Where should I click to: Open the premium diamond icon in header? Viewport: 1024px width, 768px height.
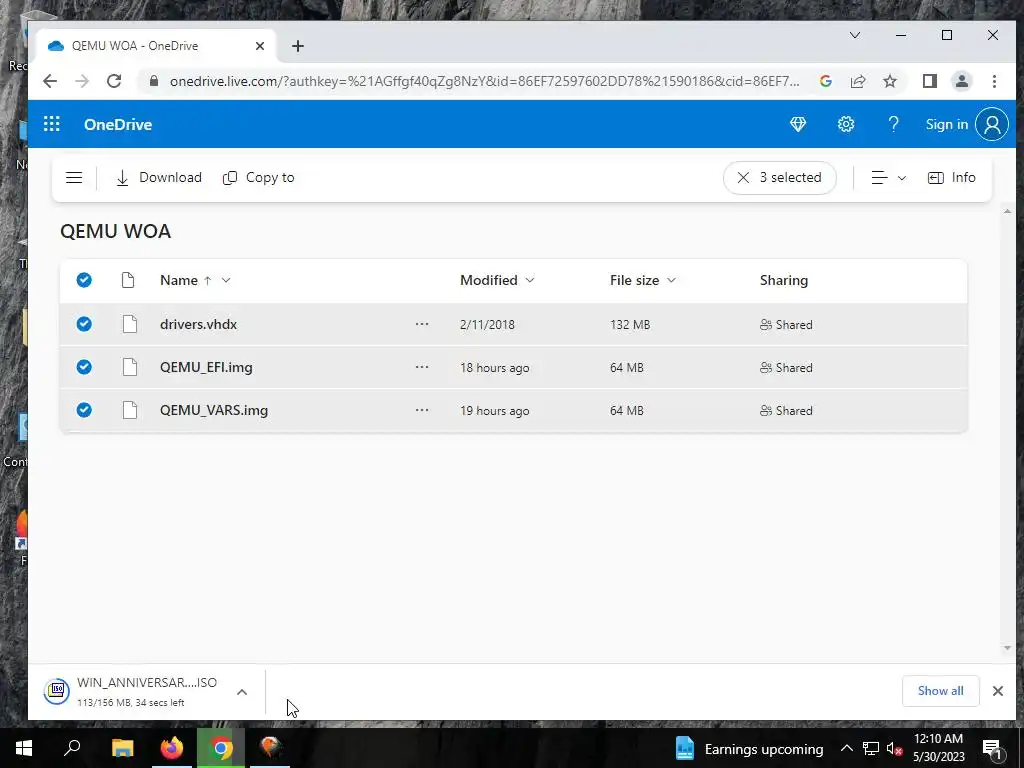[x=798, y=124]
